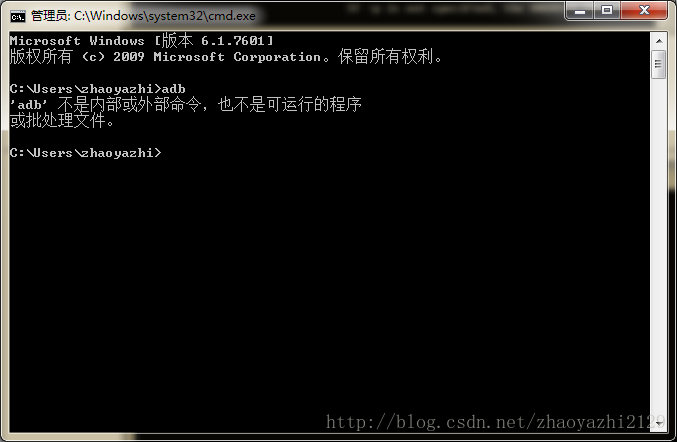This screenshot has height=442, width=677.
Task: Click the Microsoft Windows version header line
Action: 141,41
